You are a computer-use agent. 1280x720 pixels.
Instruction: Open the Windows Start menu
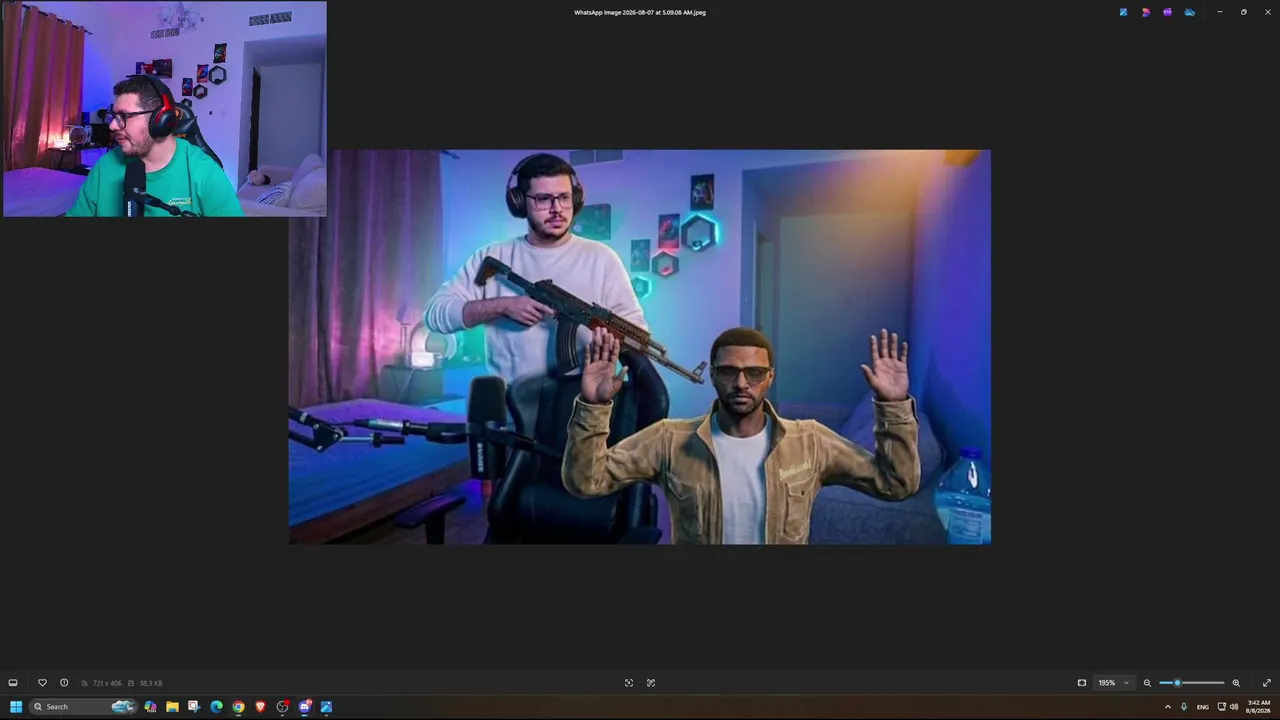tap(16, 707)
